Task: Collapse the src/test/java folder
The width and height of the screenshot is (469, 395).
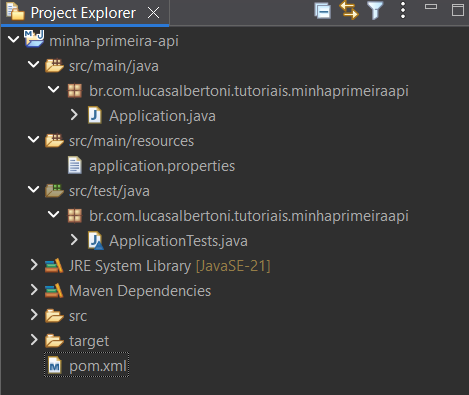Action: click(x=33, y=189)
